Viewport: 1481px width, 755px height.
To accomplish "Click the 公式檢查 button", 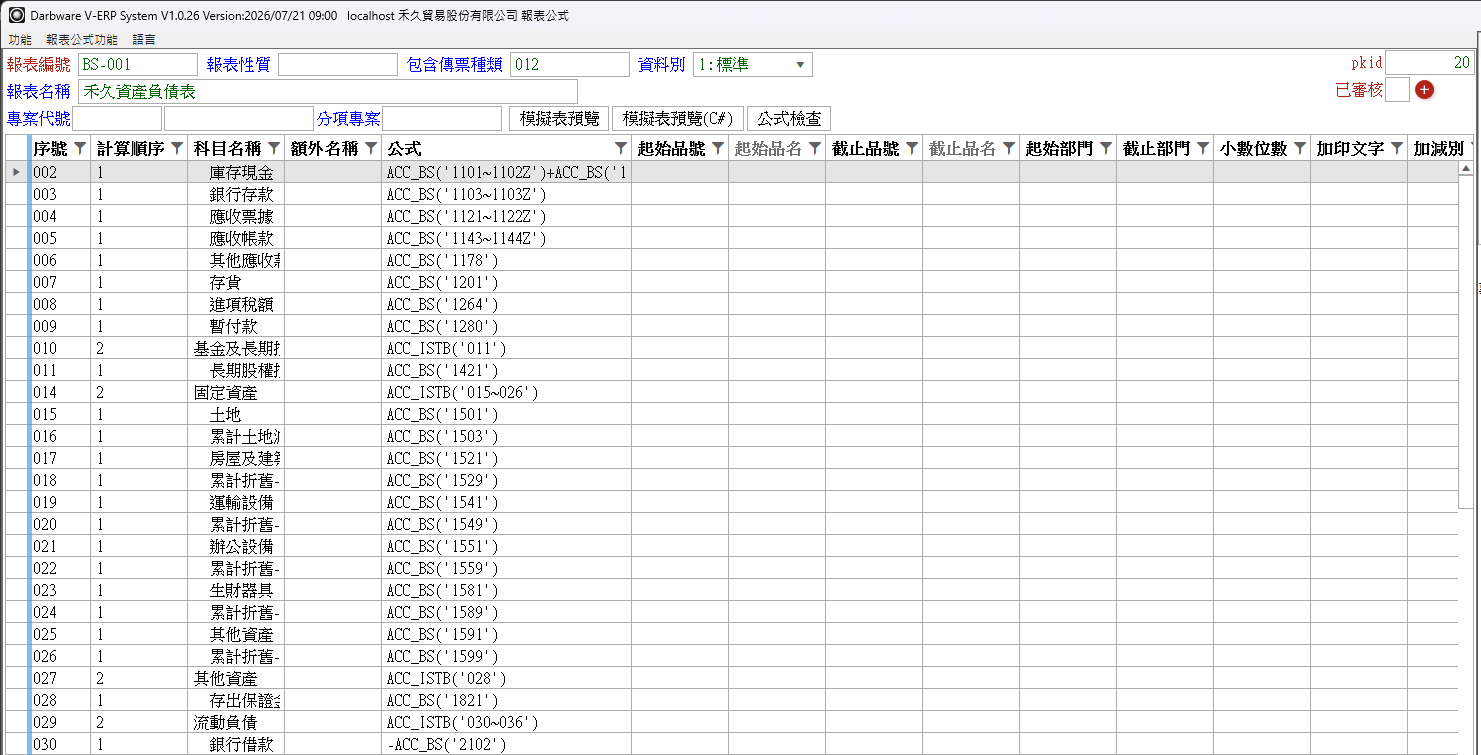I will coord(789,118).
